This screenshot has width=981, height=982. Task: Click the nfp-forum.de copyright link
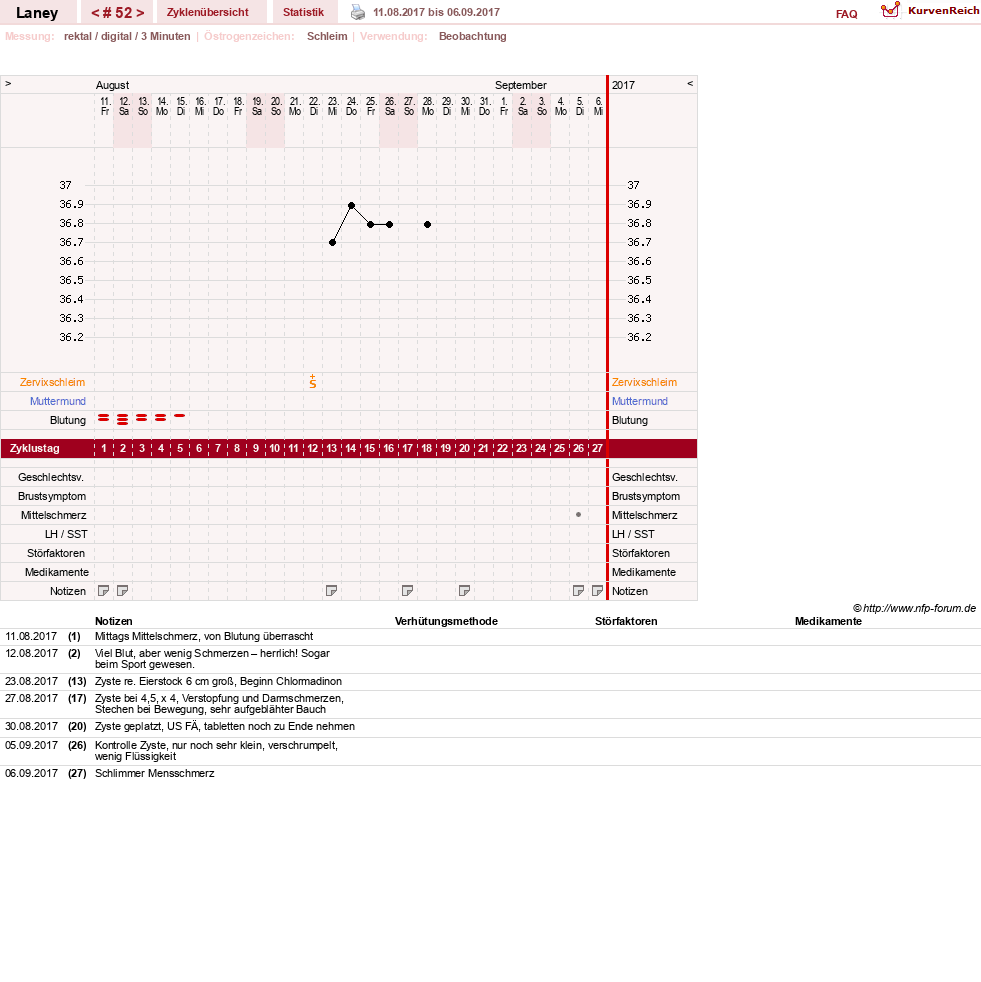coord(915,608)
